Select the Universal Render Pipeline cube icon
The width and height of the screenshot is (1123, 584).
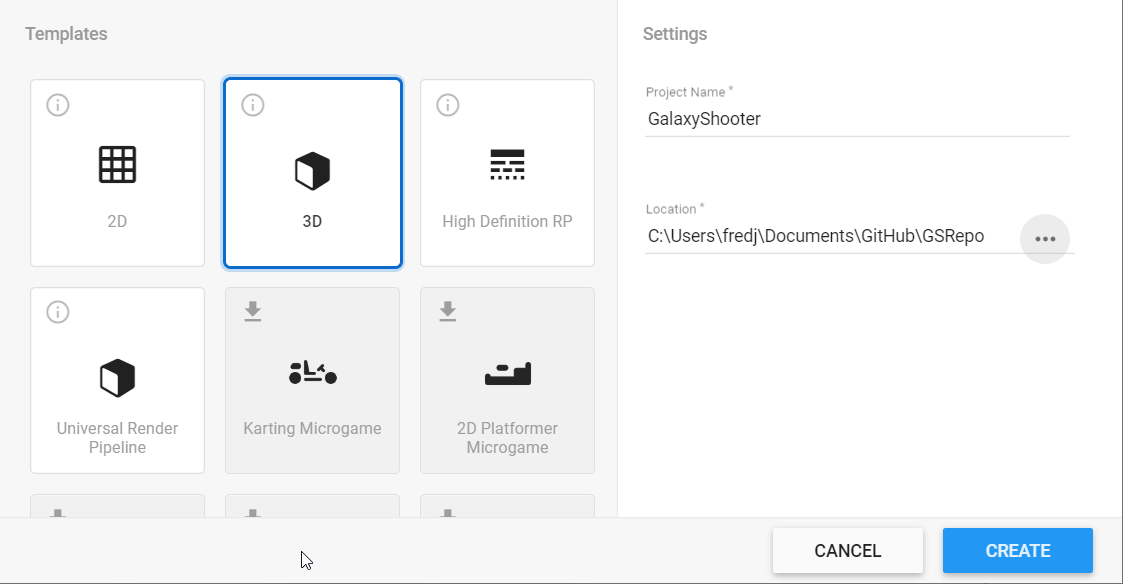[117, 377]
